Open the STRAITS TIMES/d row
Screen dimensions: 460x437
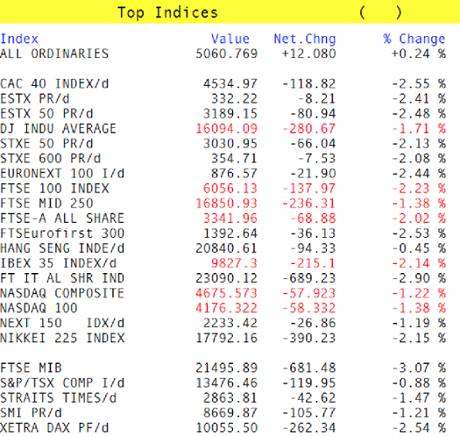coord(223,398)
